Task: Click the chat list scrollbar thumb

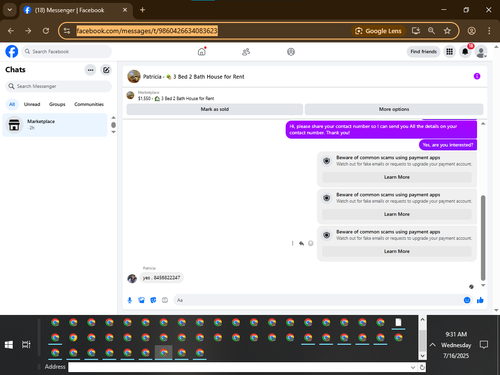Action: point(113,125)
